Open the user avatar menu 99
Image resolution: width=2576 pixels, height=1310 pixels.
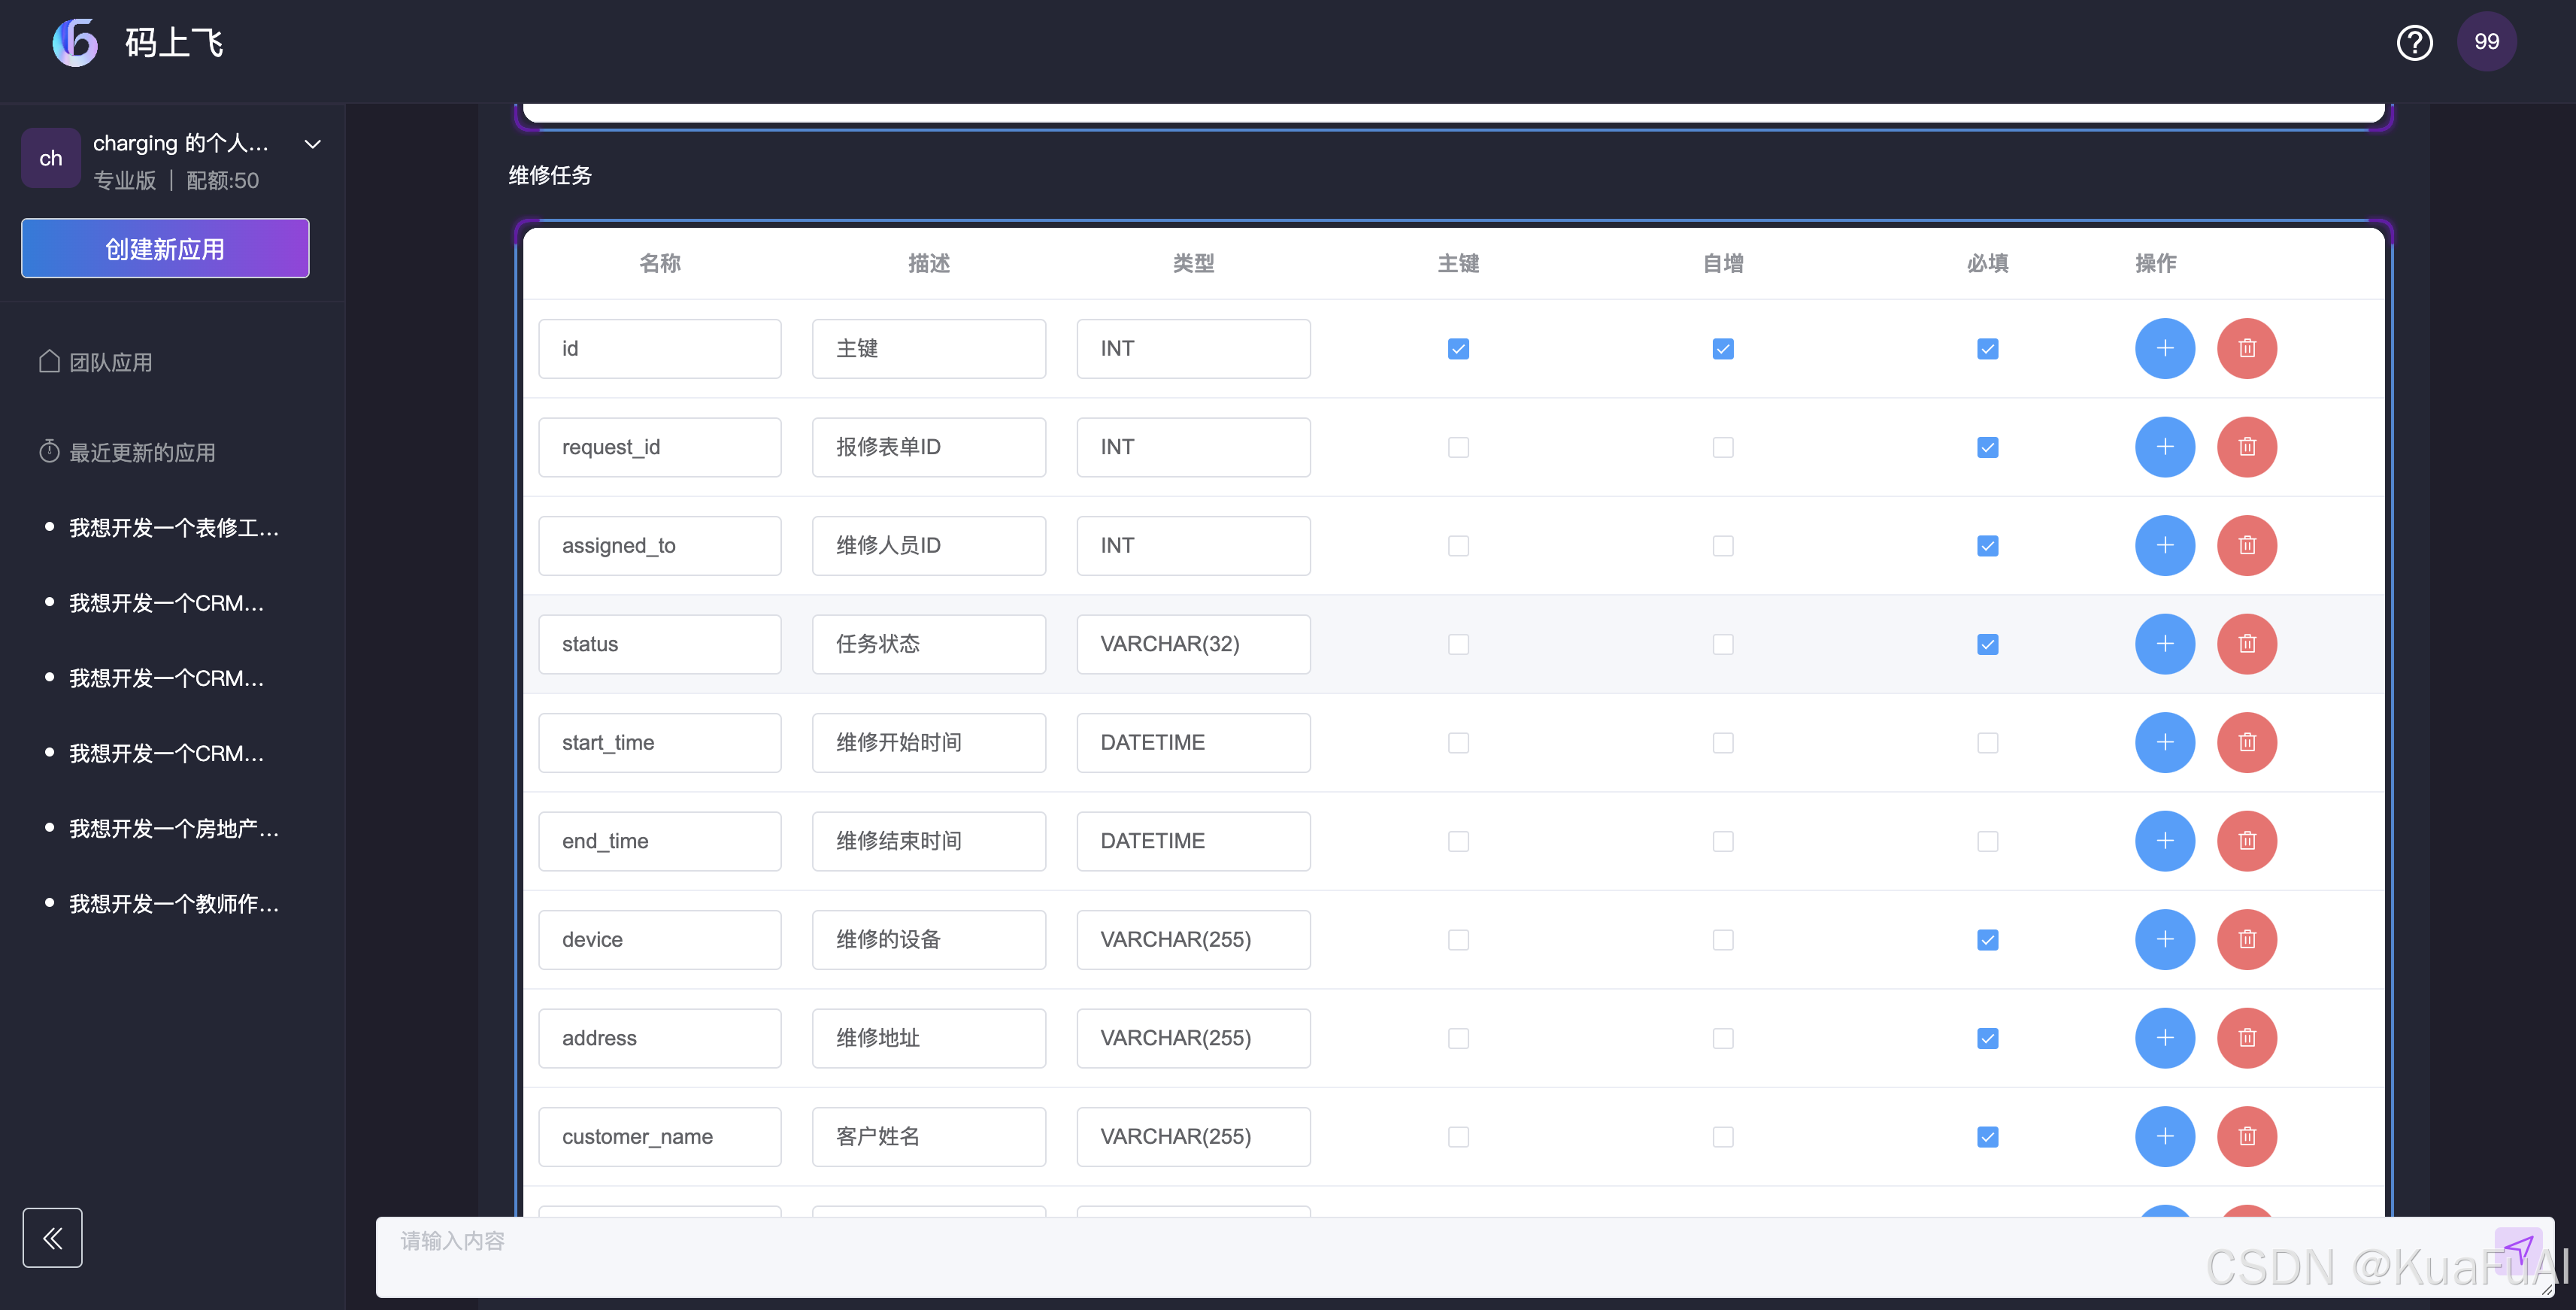click(x=2486, y=42)
